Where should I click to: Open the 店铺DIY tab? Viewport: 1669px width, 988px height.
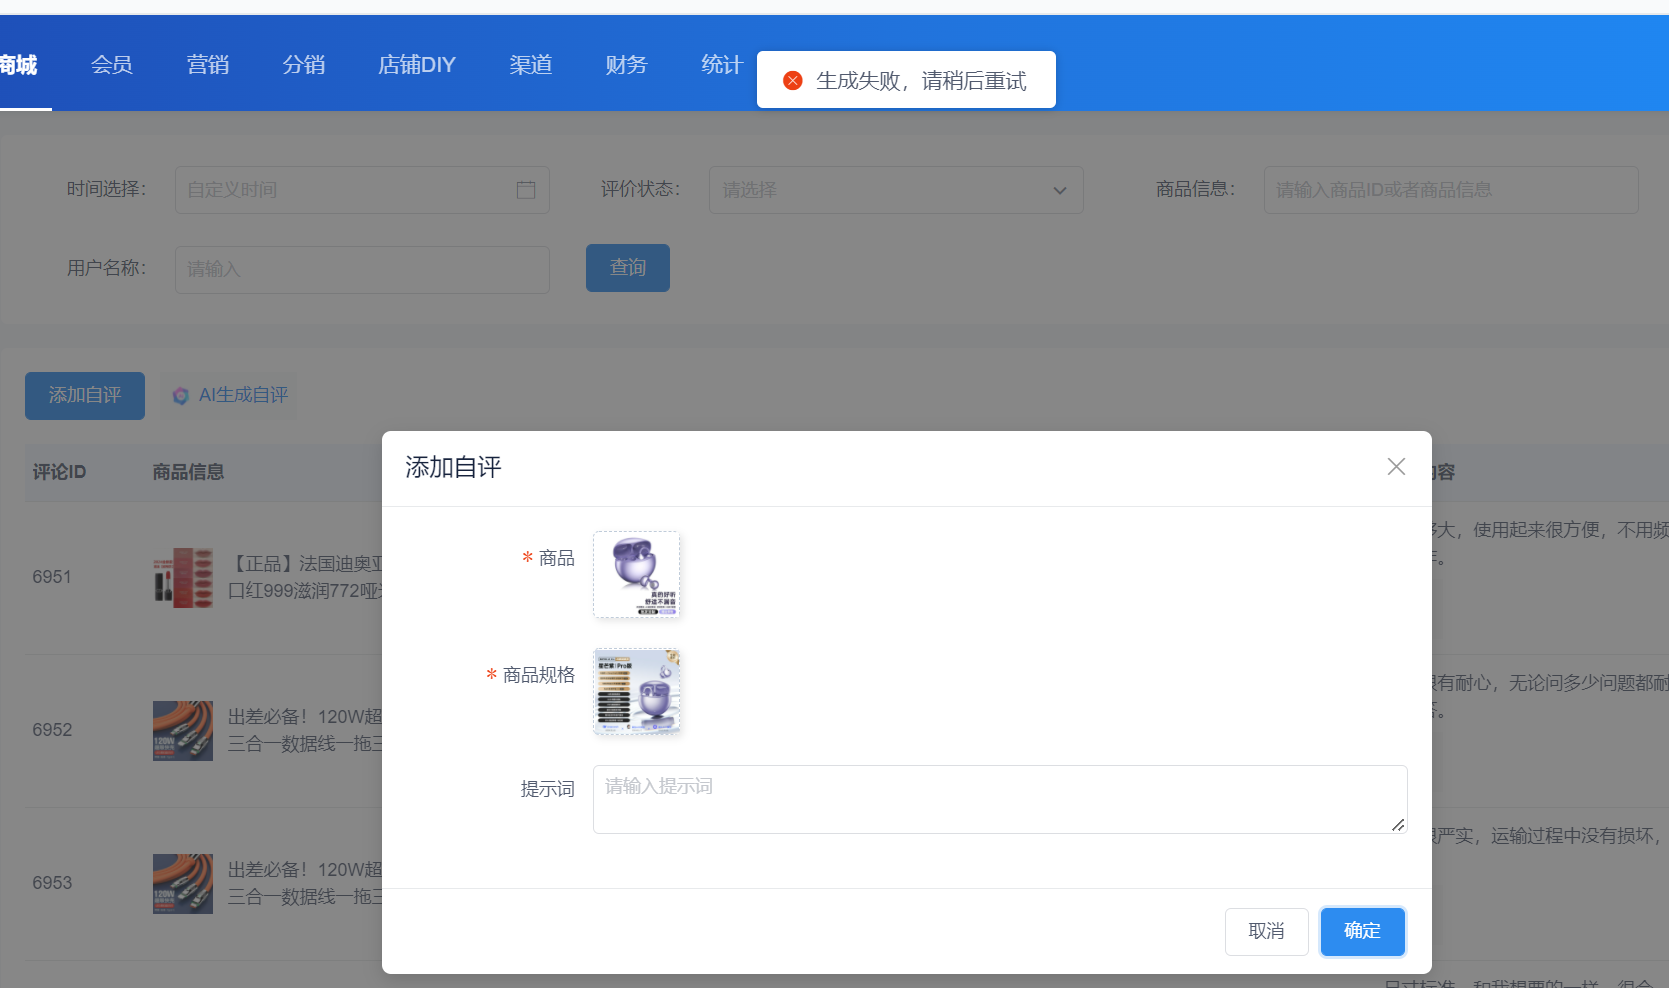coord(417,65)
